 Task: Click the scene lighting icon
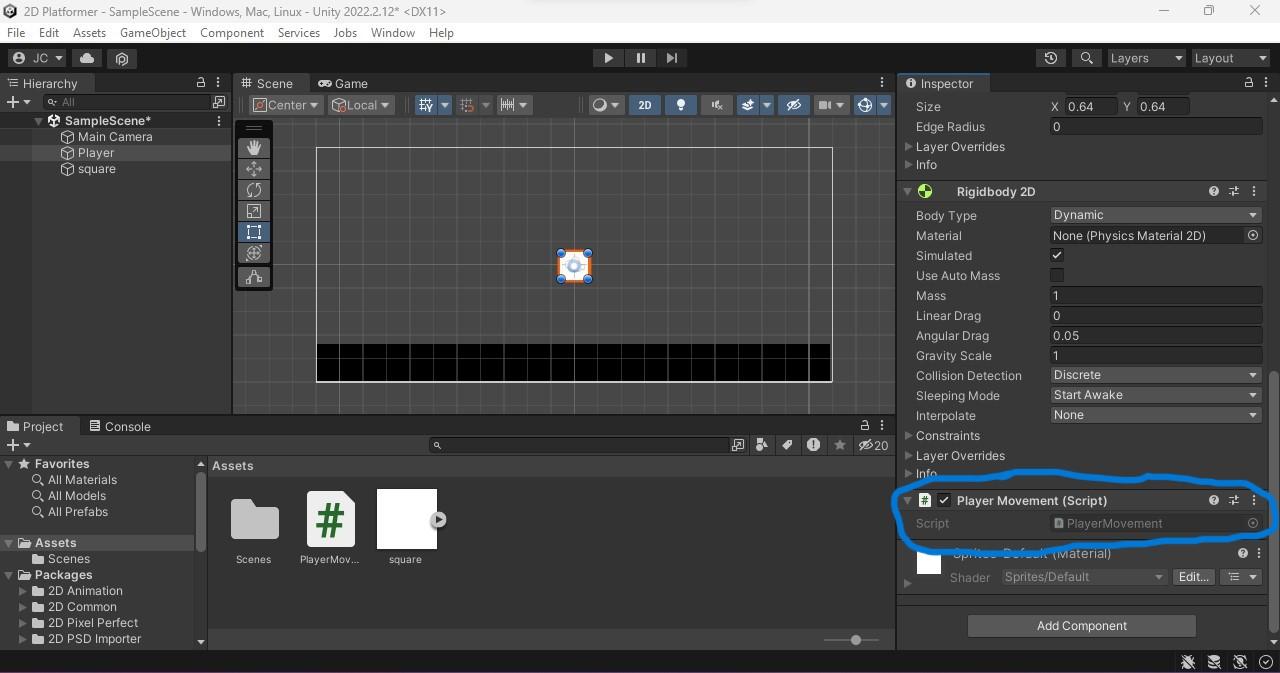pyautogui.click(x=681, y=104)
